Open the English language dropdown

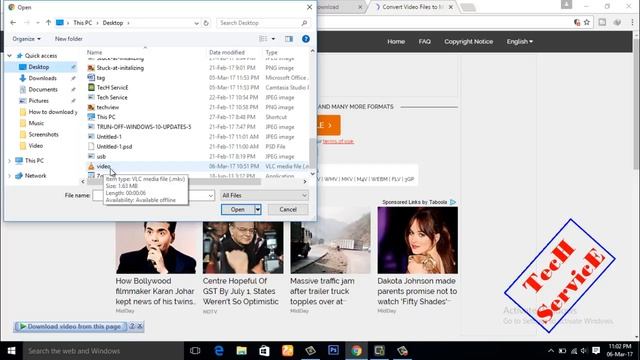tap(520, 42)
